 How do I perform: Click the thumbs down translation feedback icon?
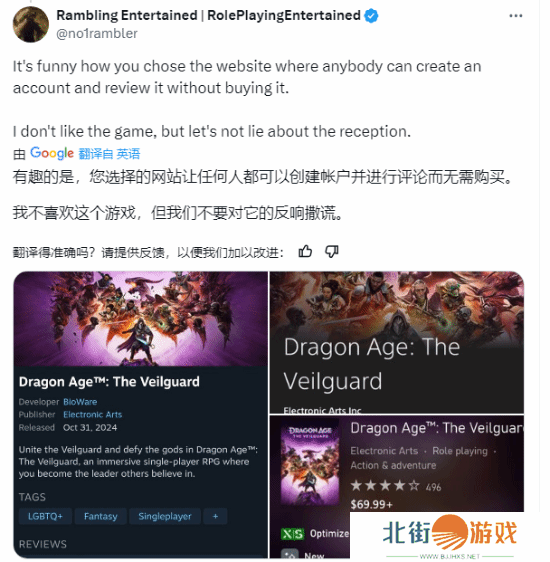pos(331,252)
